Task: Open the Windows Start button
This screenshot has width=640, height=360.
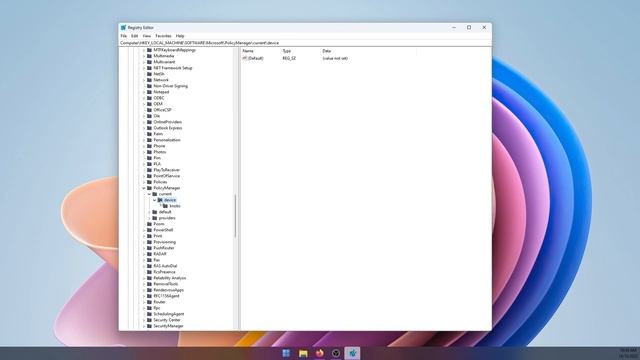Action: [x=287, y=353]
